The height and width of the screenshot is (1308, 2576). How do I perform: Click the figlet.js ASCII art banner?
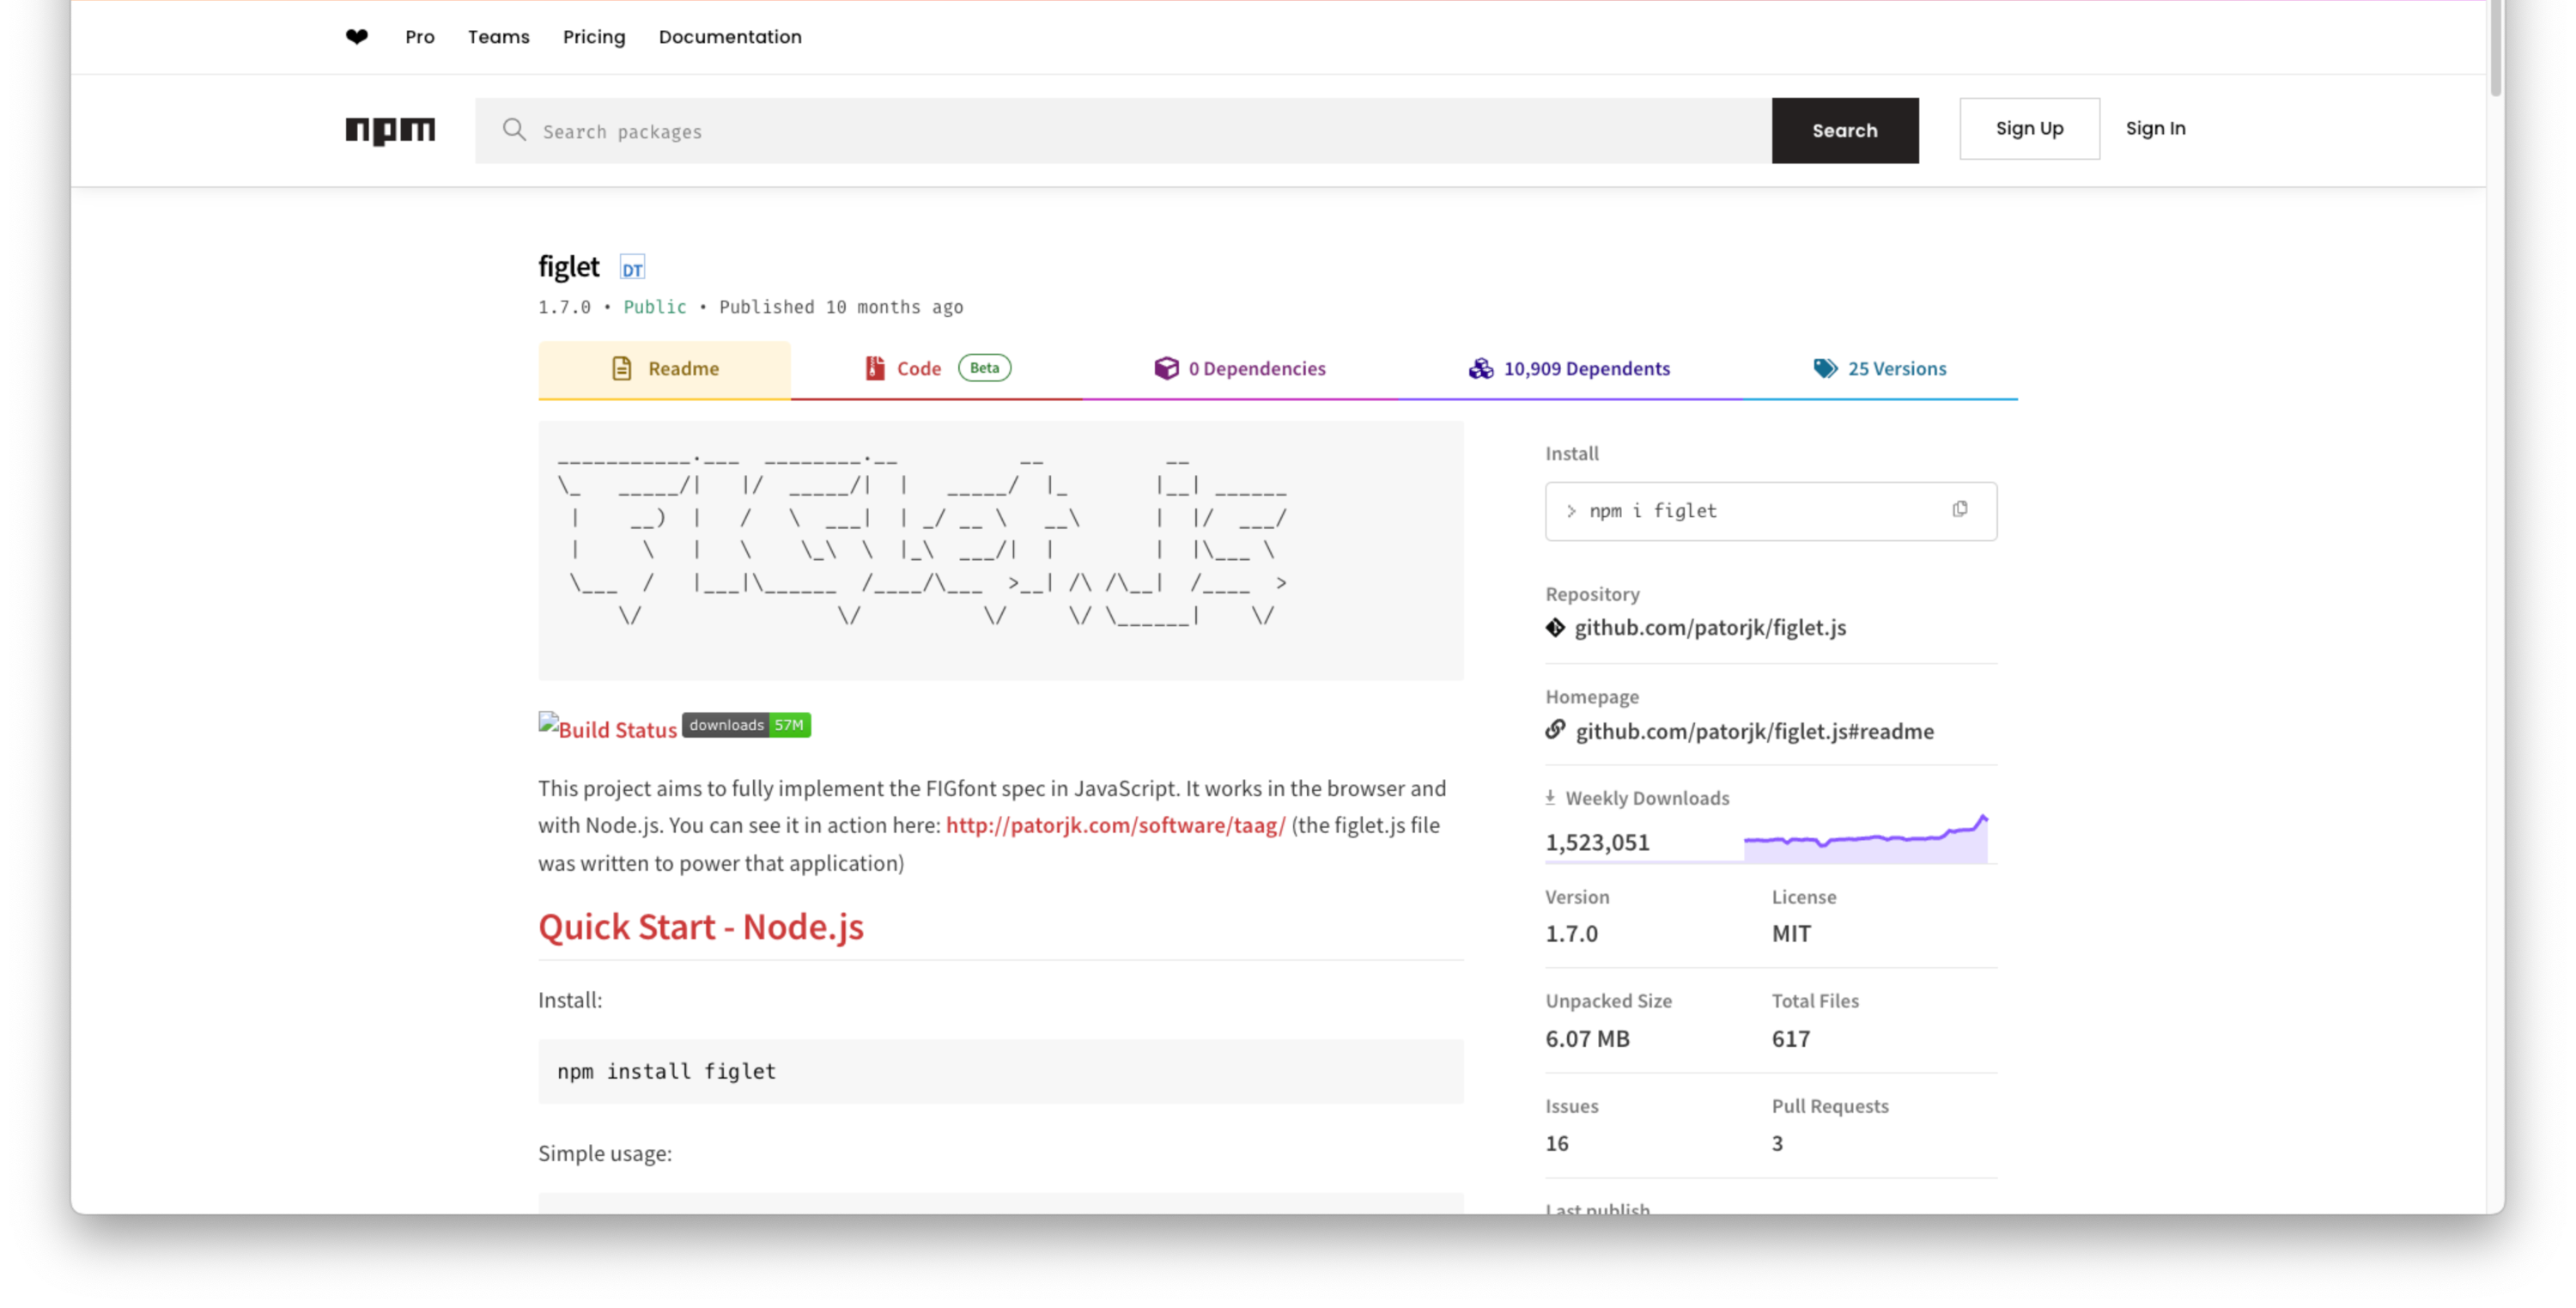(1001, 551)
